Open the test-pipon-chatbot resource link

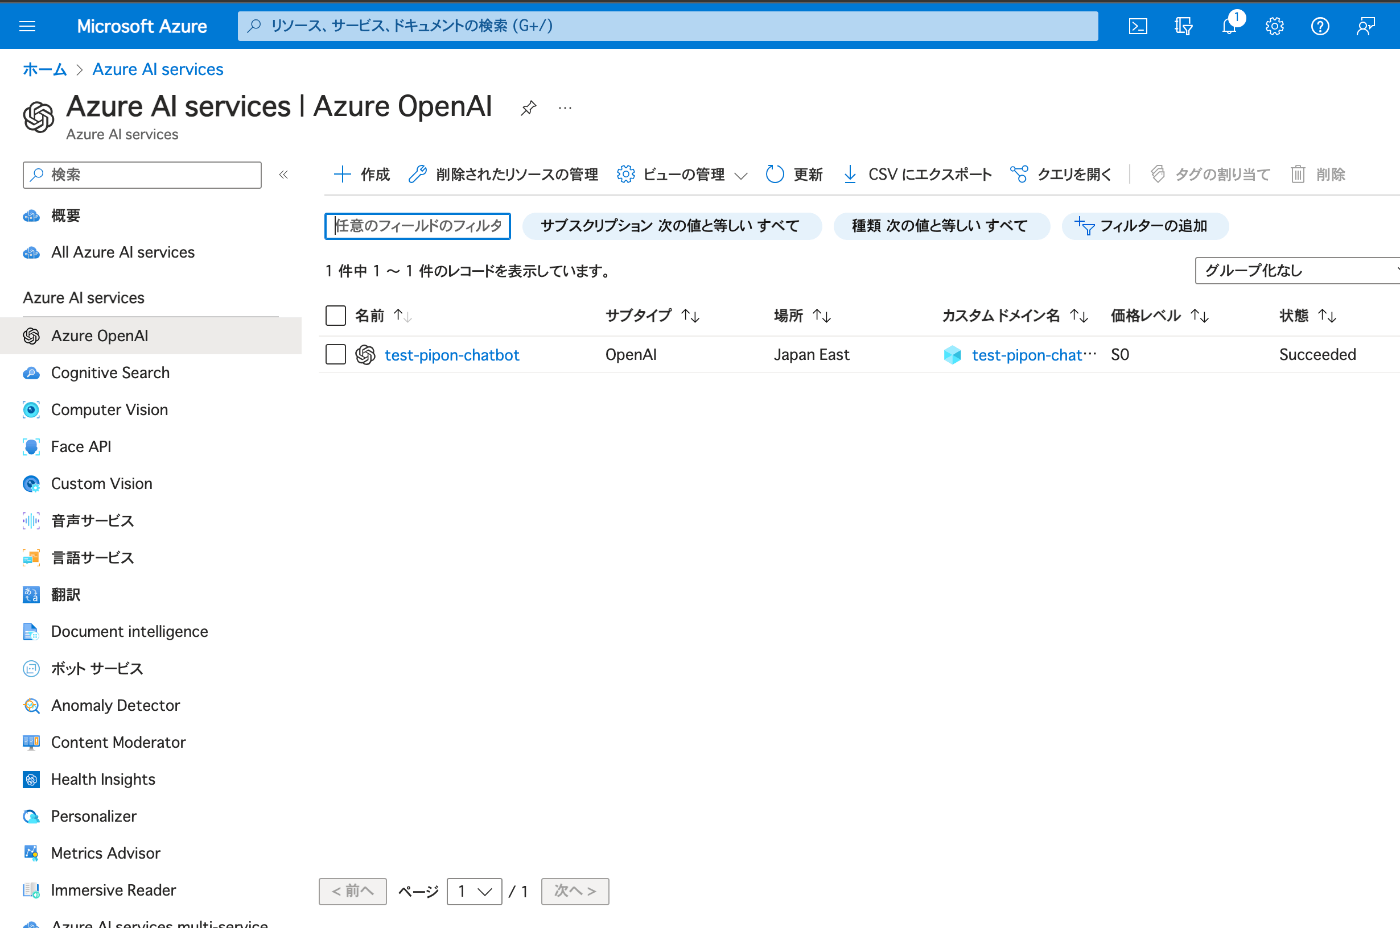tap(452, 355)
